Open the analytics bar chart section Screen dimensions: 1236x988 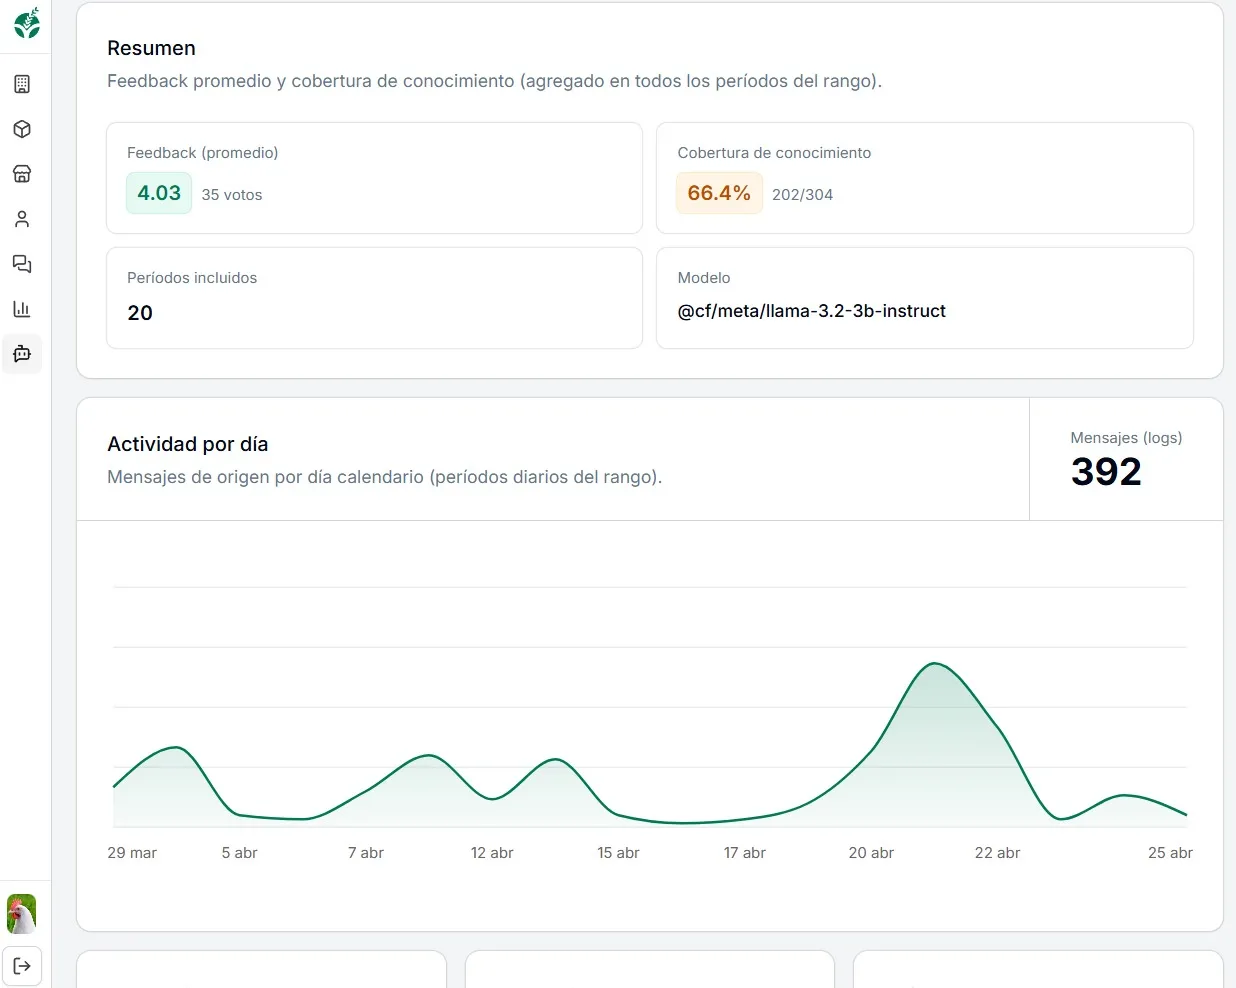(x=22, y=309)
